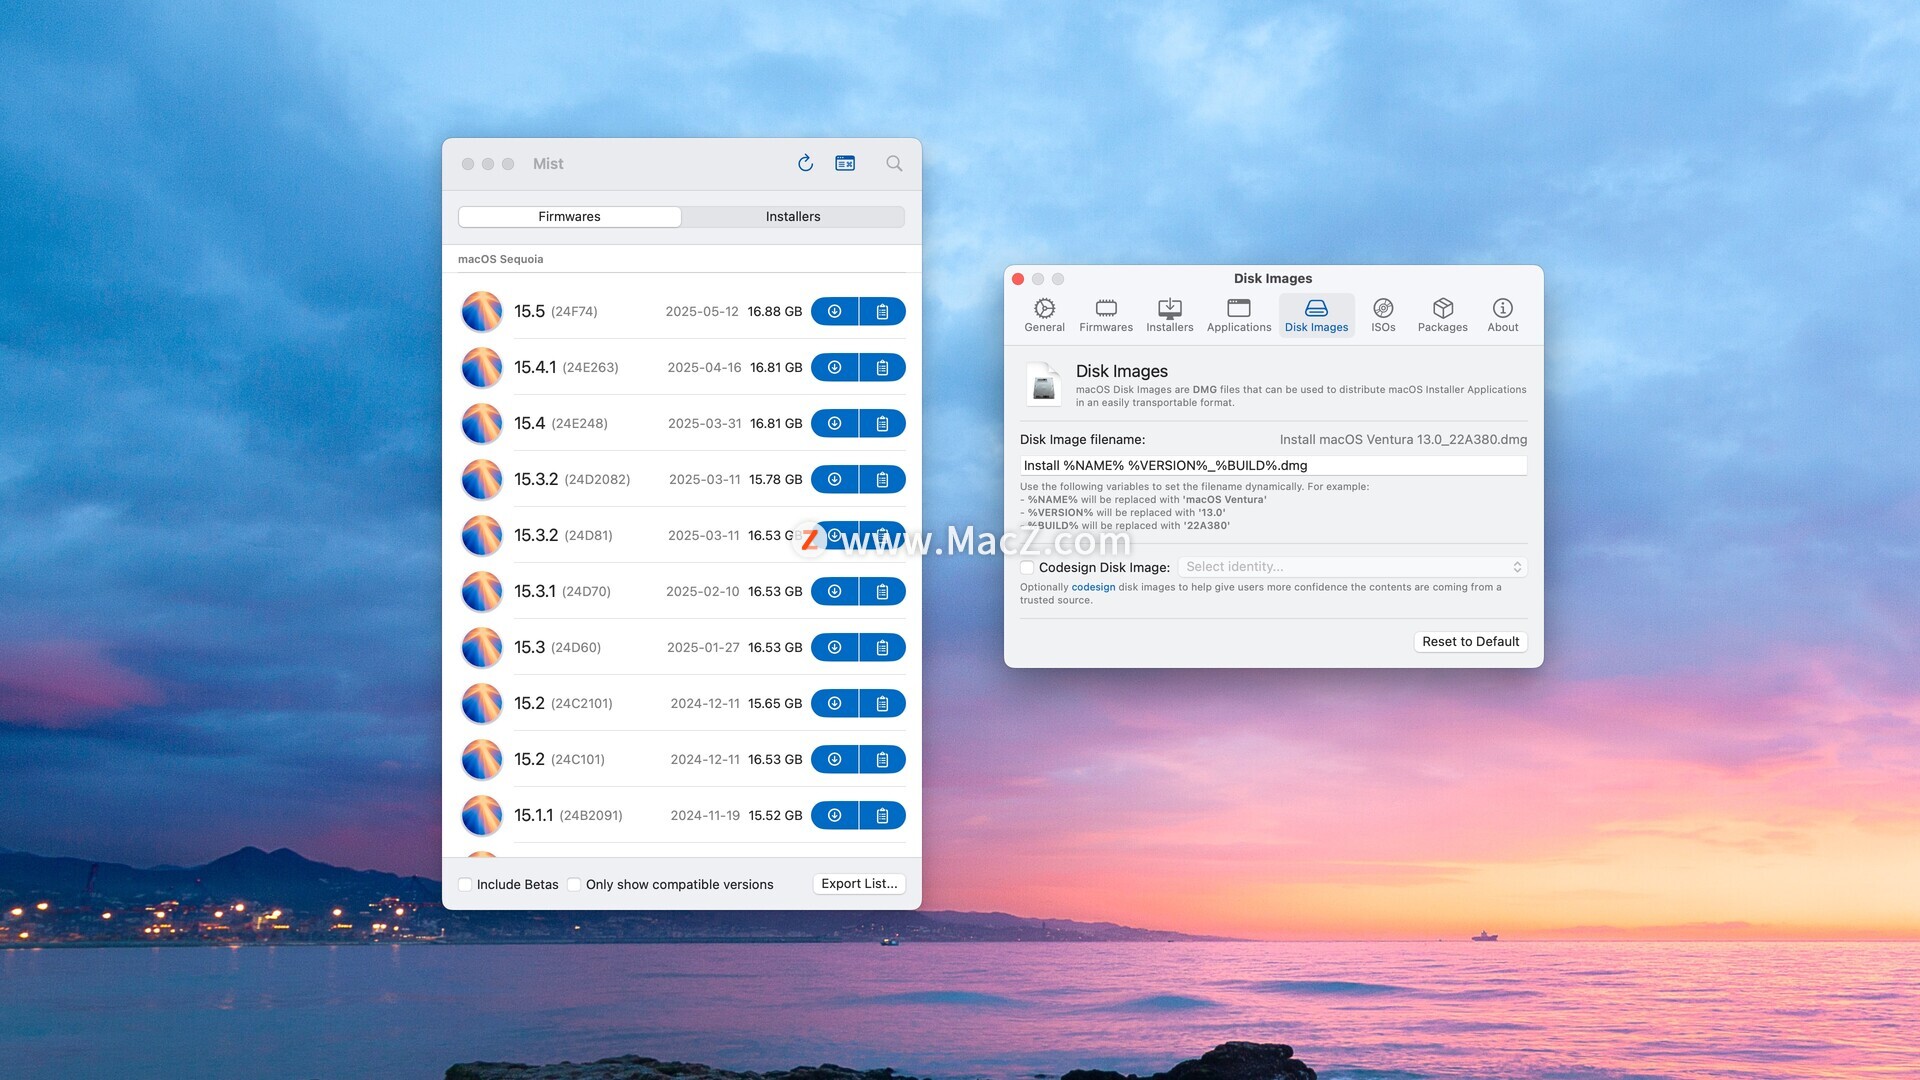Enable Codesign Disk Image checkbox

(1027, 568)
